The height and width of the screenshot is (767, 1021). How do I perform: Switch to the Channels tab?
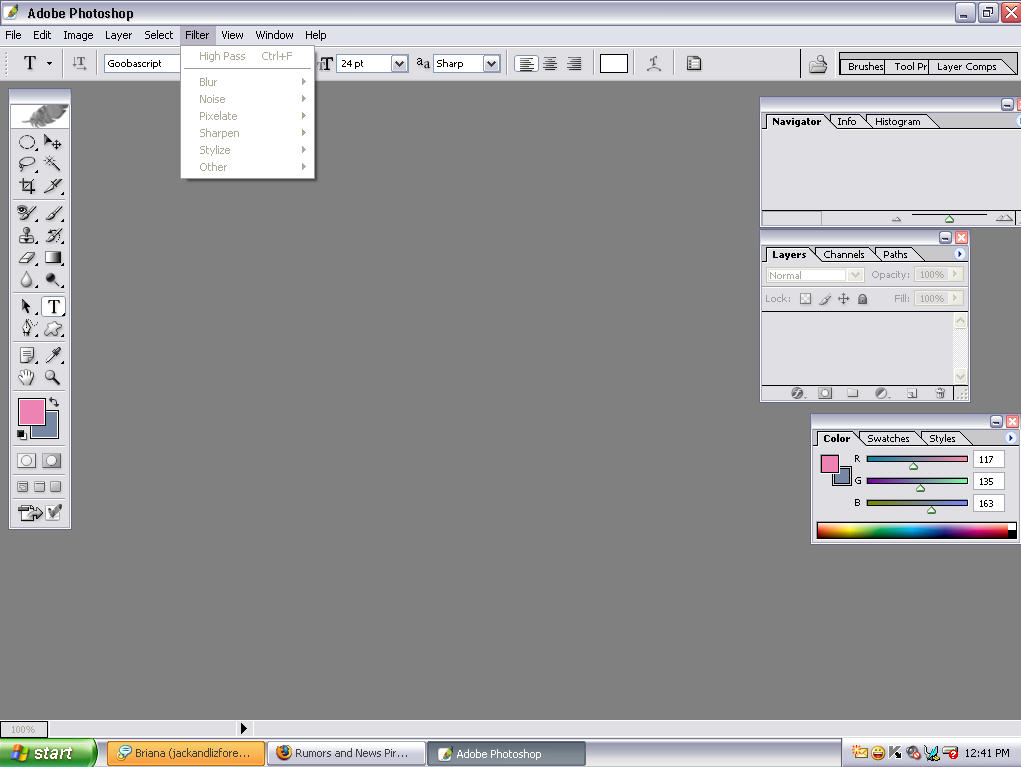pos(844,255)
